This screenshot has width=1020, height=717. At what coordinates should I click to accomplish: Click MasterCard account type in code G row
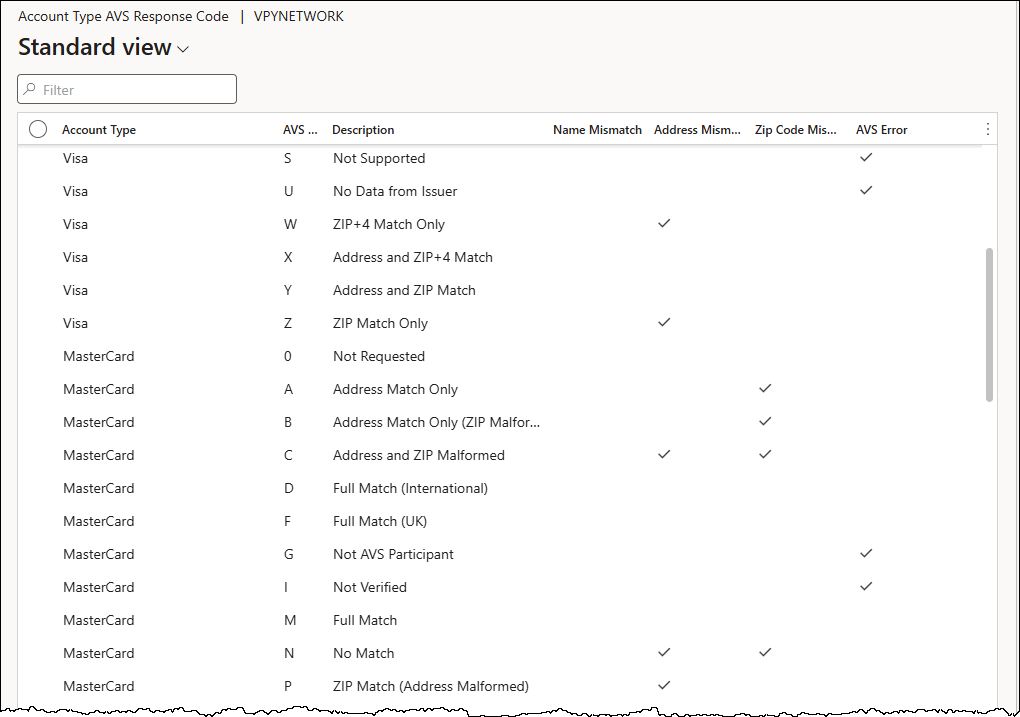point(99,554)
